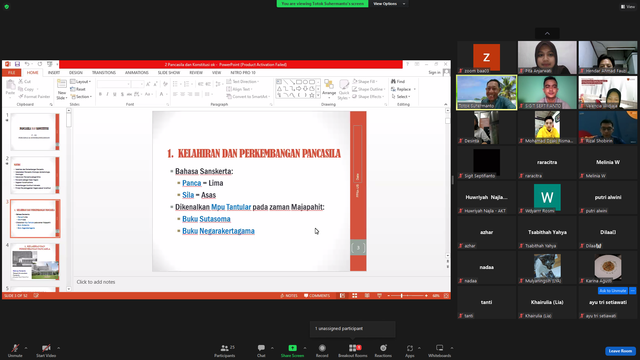This screenshot has height=360, width=640.
Task: Switch to the TRANSITIONS ribbon tab
Action: 104,73
